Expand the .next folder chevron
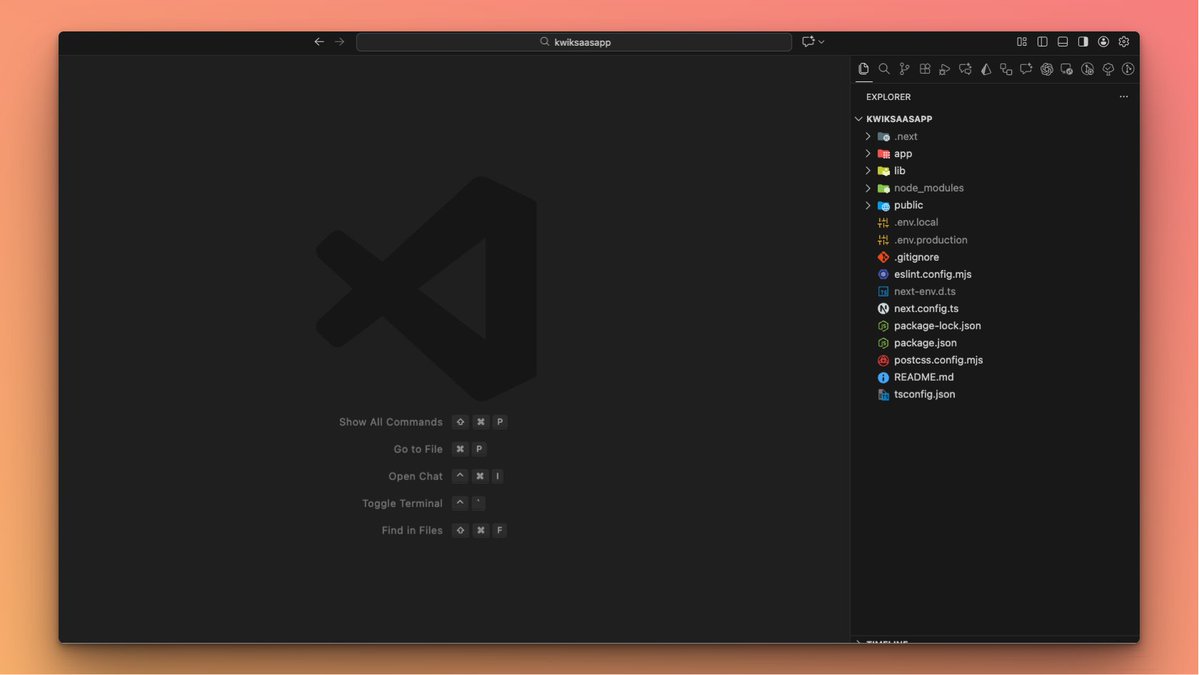1199x675 pixels. pyautogui.click(x=868, y=136)
